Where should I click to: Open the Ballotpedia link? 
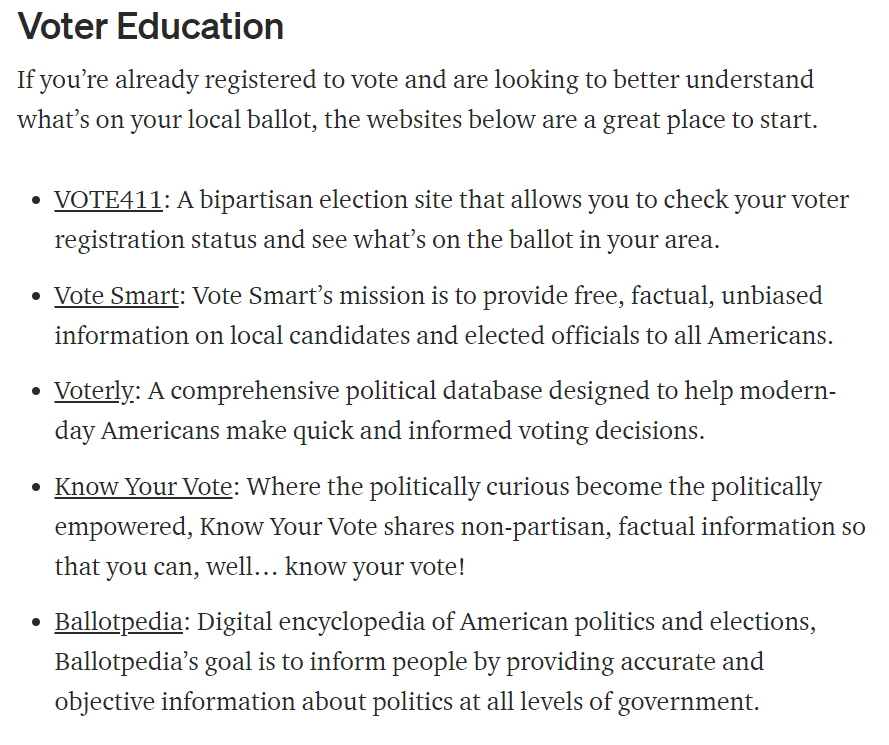click(118, 622)
